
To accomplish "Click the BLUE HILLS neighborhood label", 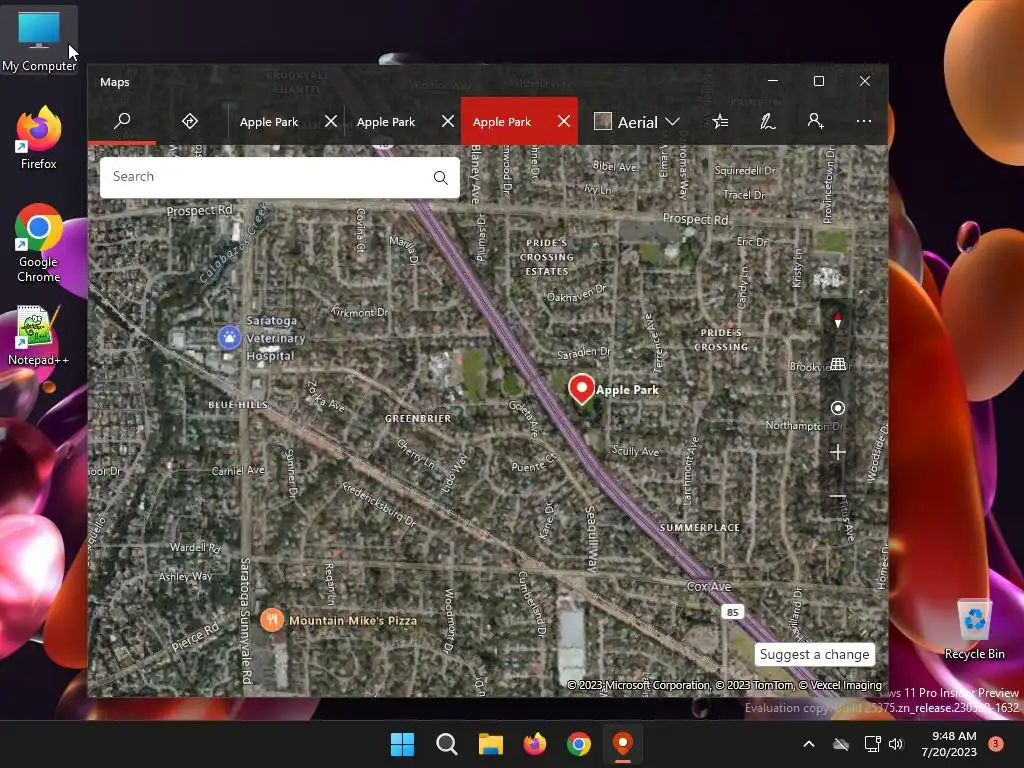I will point(238,405).
